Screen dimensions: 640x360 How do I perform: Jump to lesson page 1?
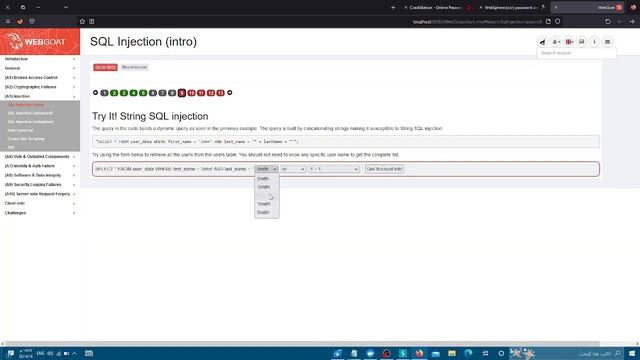(104, 93)
